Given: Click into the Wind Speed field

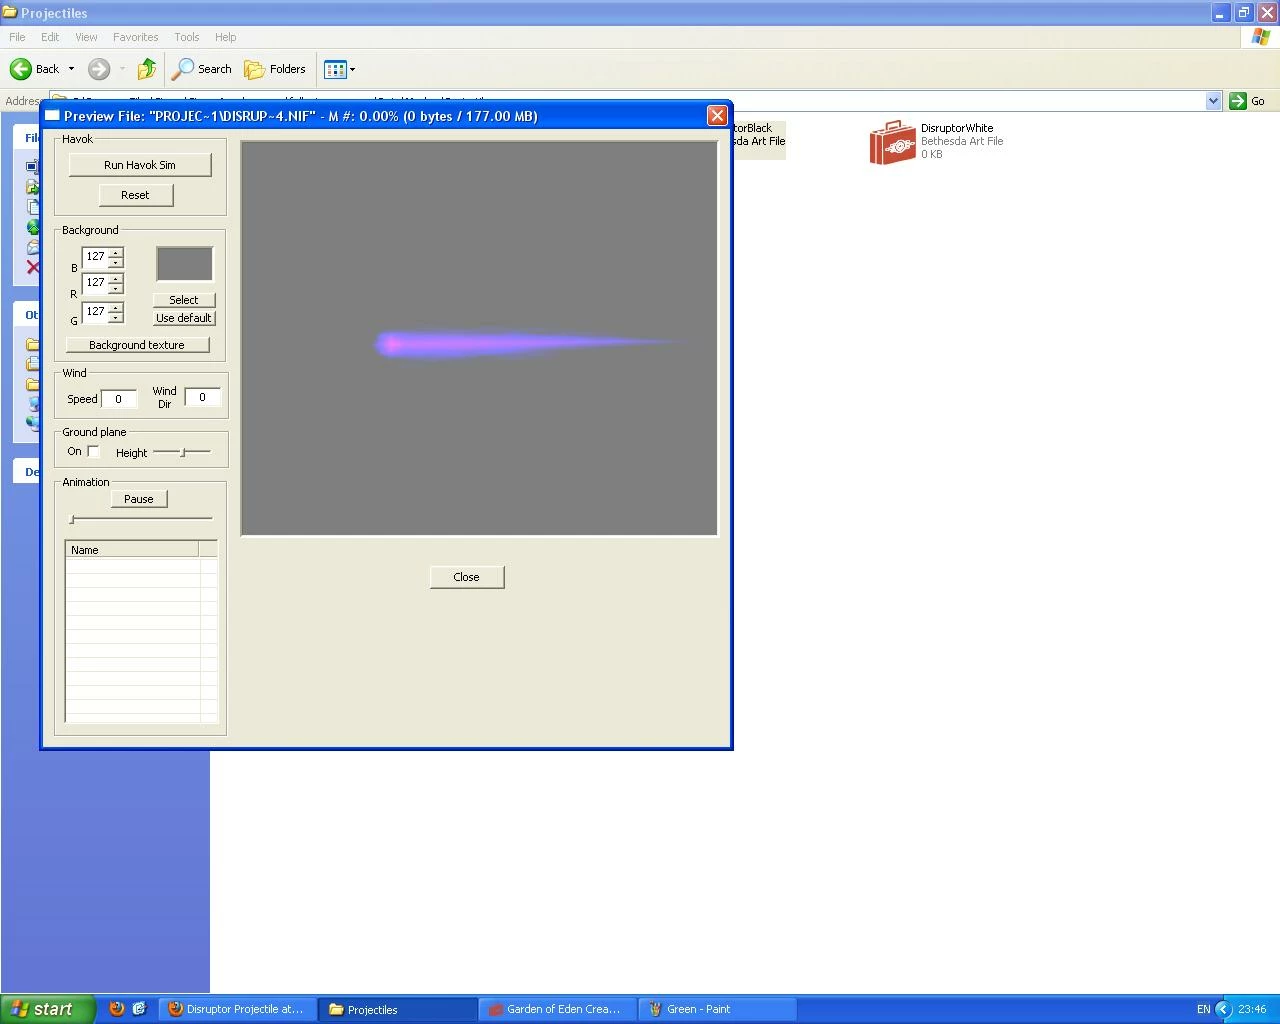Looking at the screenshot, I should (x=118, y=399).
